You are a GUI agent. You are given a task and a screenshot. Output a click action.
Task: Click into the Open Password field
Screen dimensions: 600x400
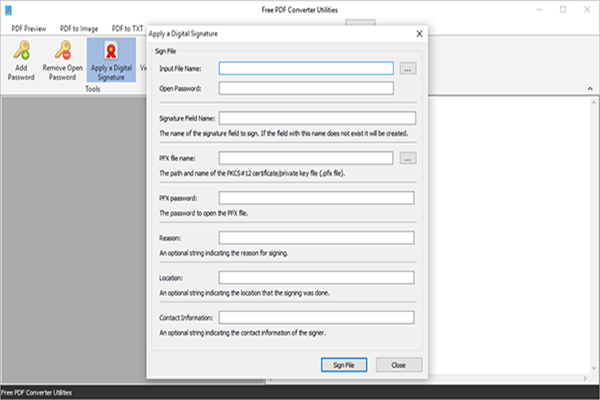306,88
